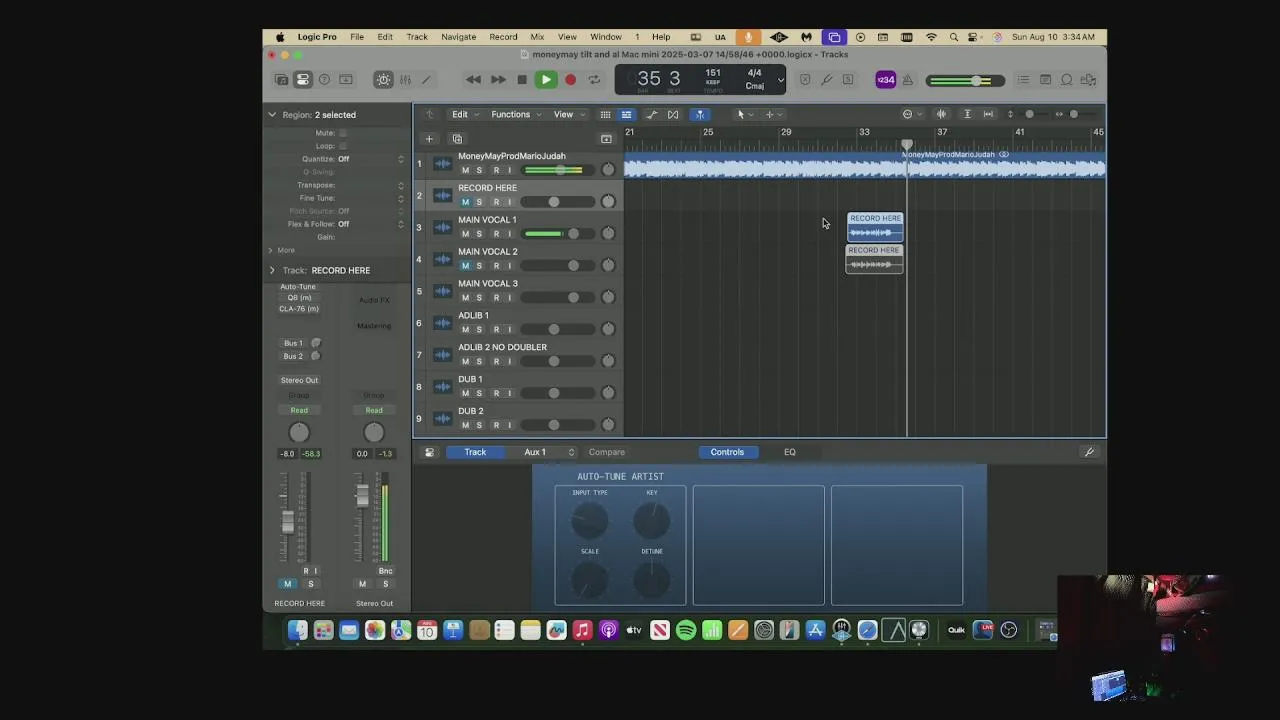Screen dimensions: 1280x720
Task: Open the Functions menu in Tracks area
Action: (x=514, y=114)
